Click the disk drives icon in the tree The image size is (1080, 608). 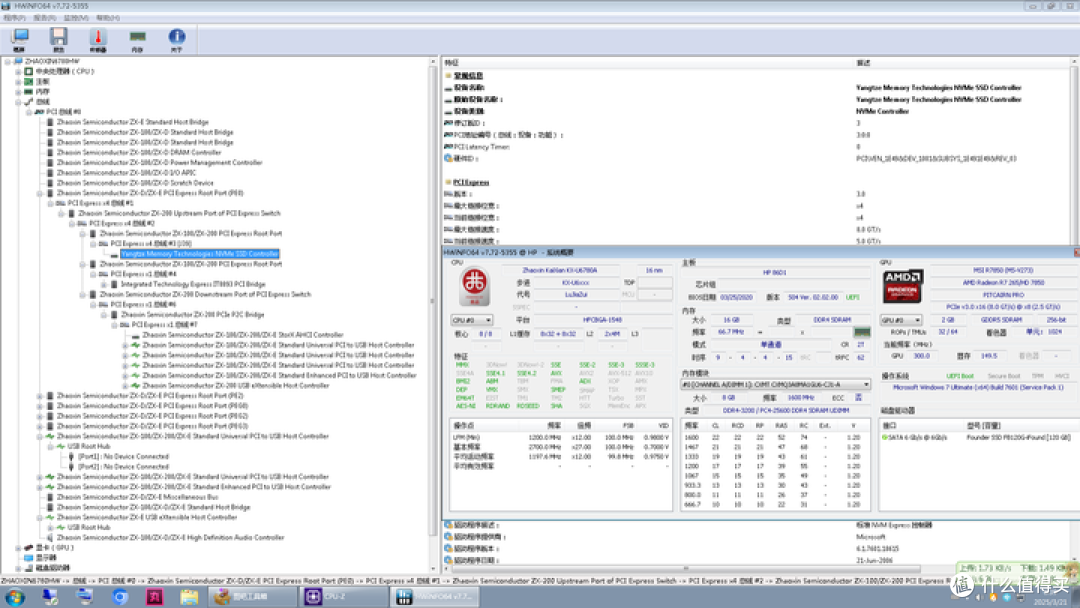coord(28,568)
